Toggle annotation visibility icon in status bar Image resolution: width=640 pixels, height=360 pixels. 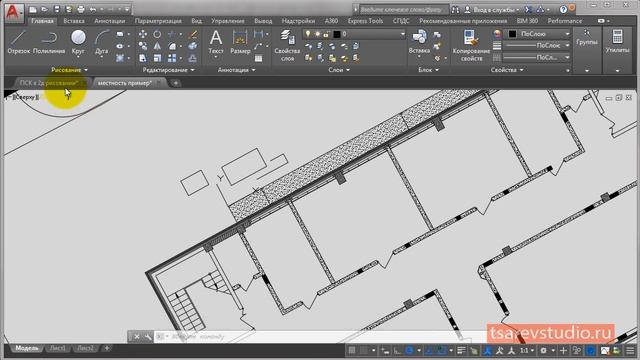[488, 350]
